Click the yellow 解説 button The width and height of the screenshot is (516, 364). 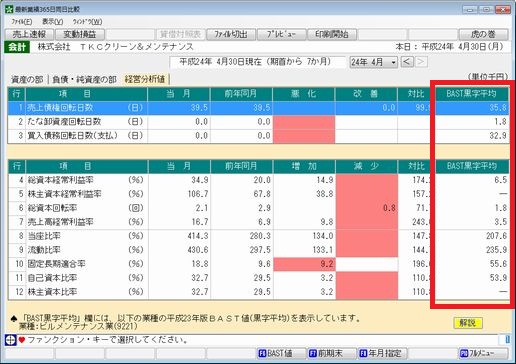(x=468, y=323)
